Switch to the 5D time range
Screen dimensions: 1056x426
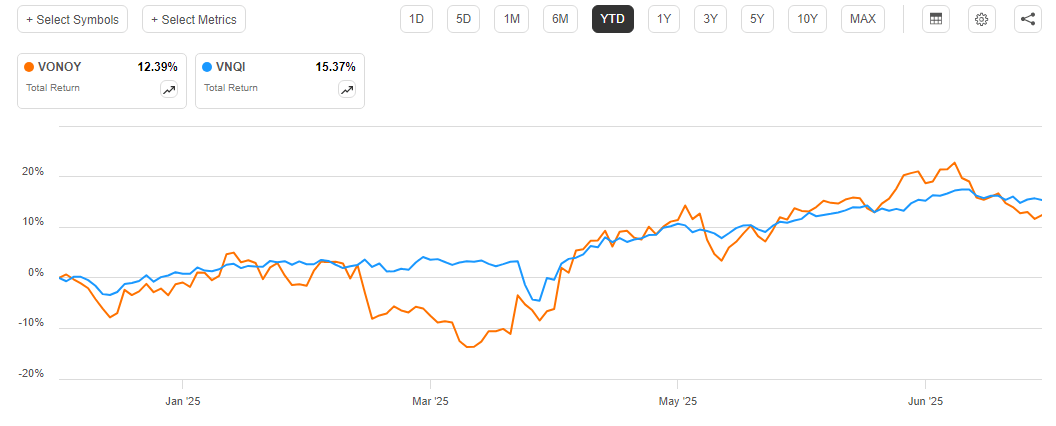coord(464,19)
